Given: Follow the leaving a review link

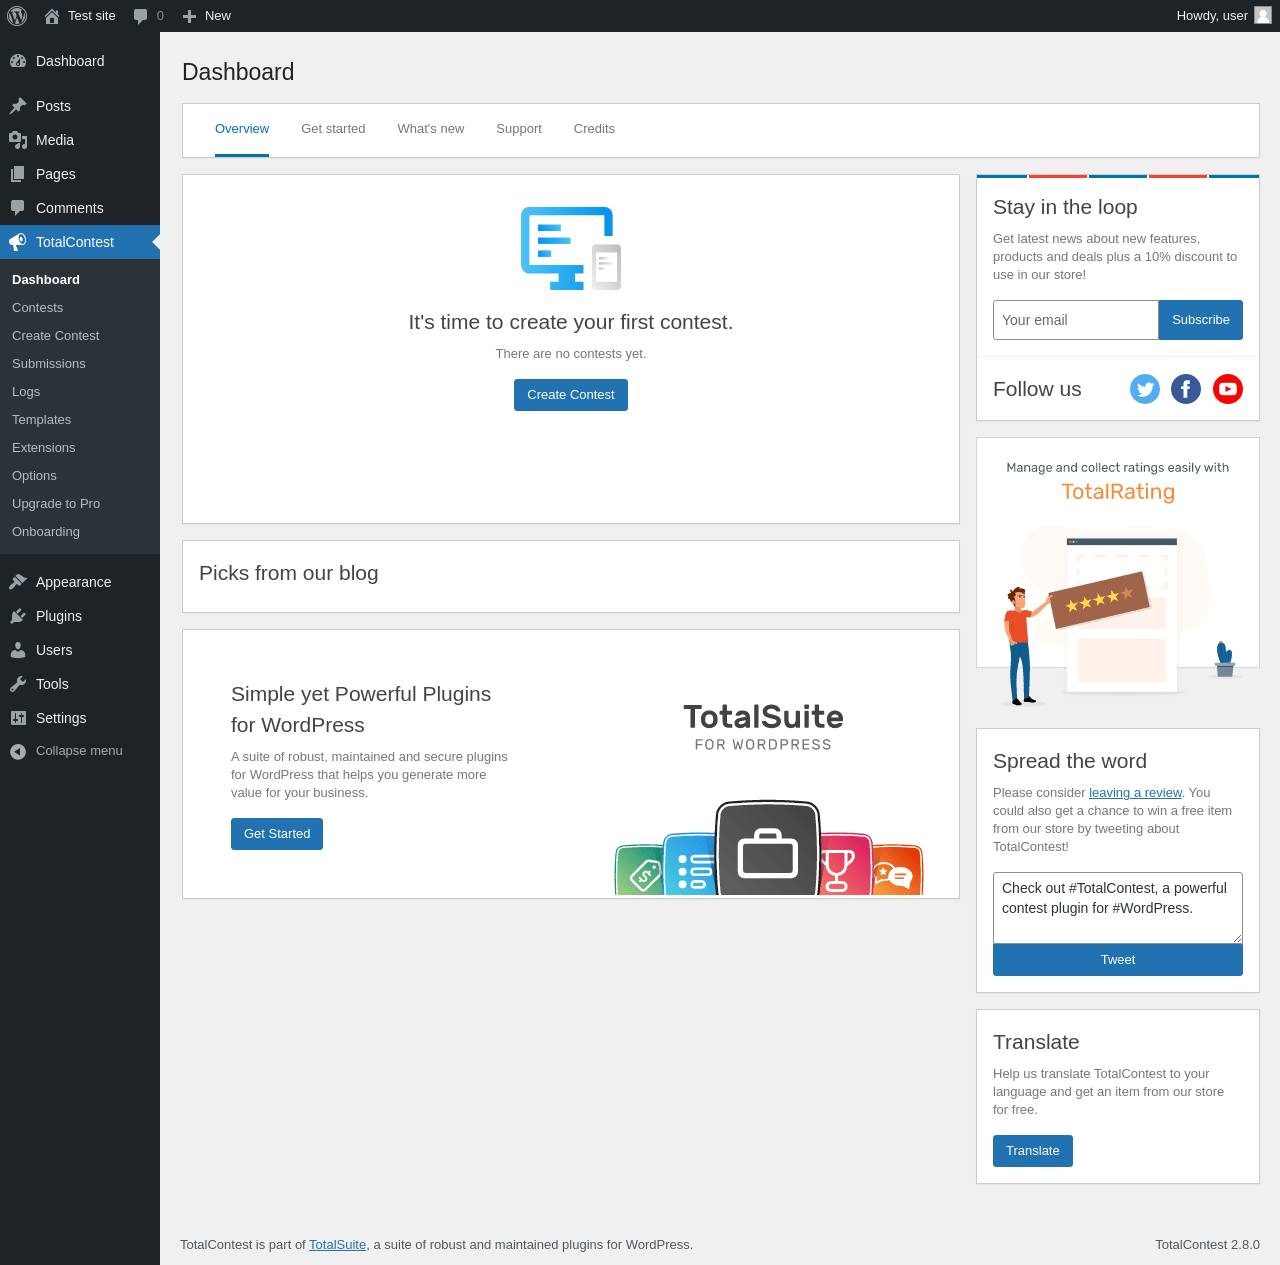Looking at the screenshot, I should [x=1135, y=793].
